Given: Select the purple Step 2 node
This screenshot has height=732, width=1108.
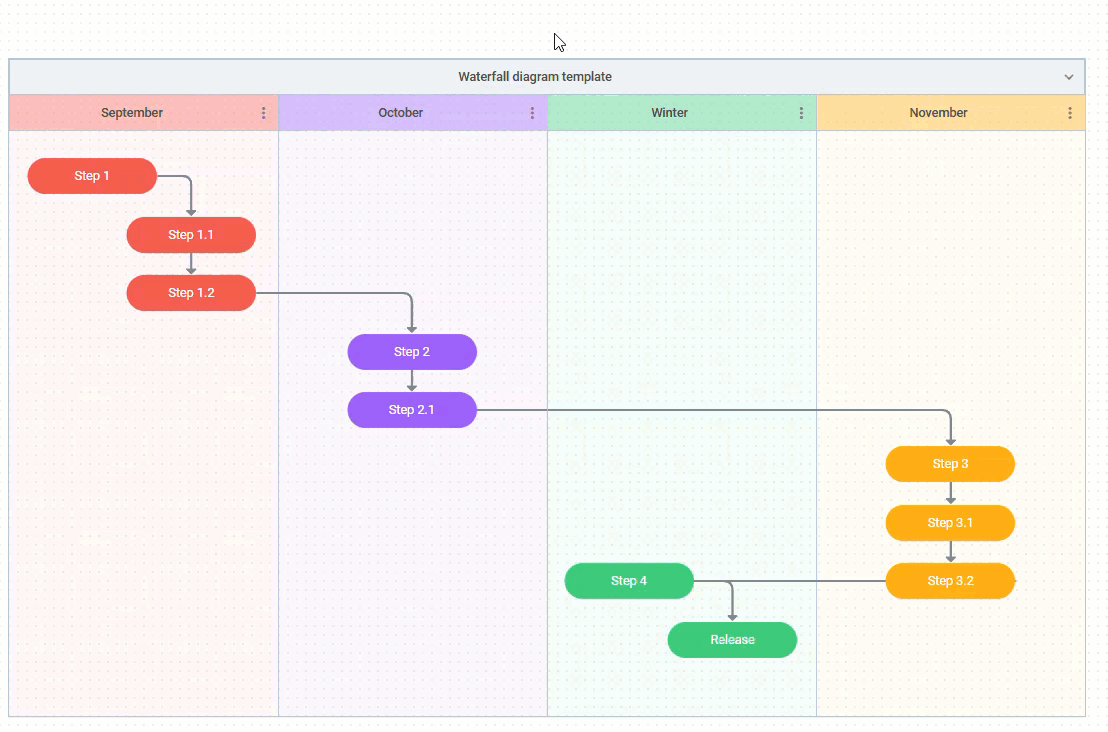Looking at the screenshot, I should point(412,352).
